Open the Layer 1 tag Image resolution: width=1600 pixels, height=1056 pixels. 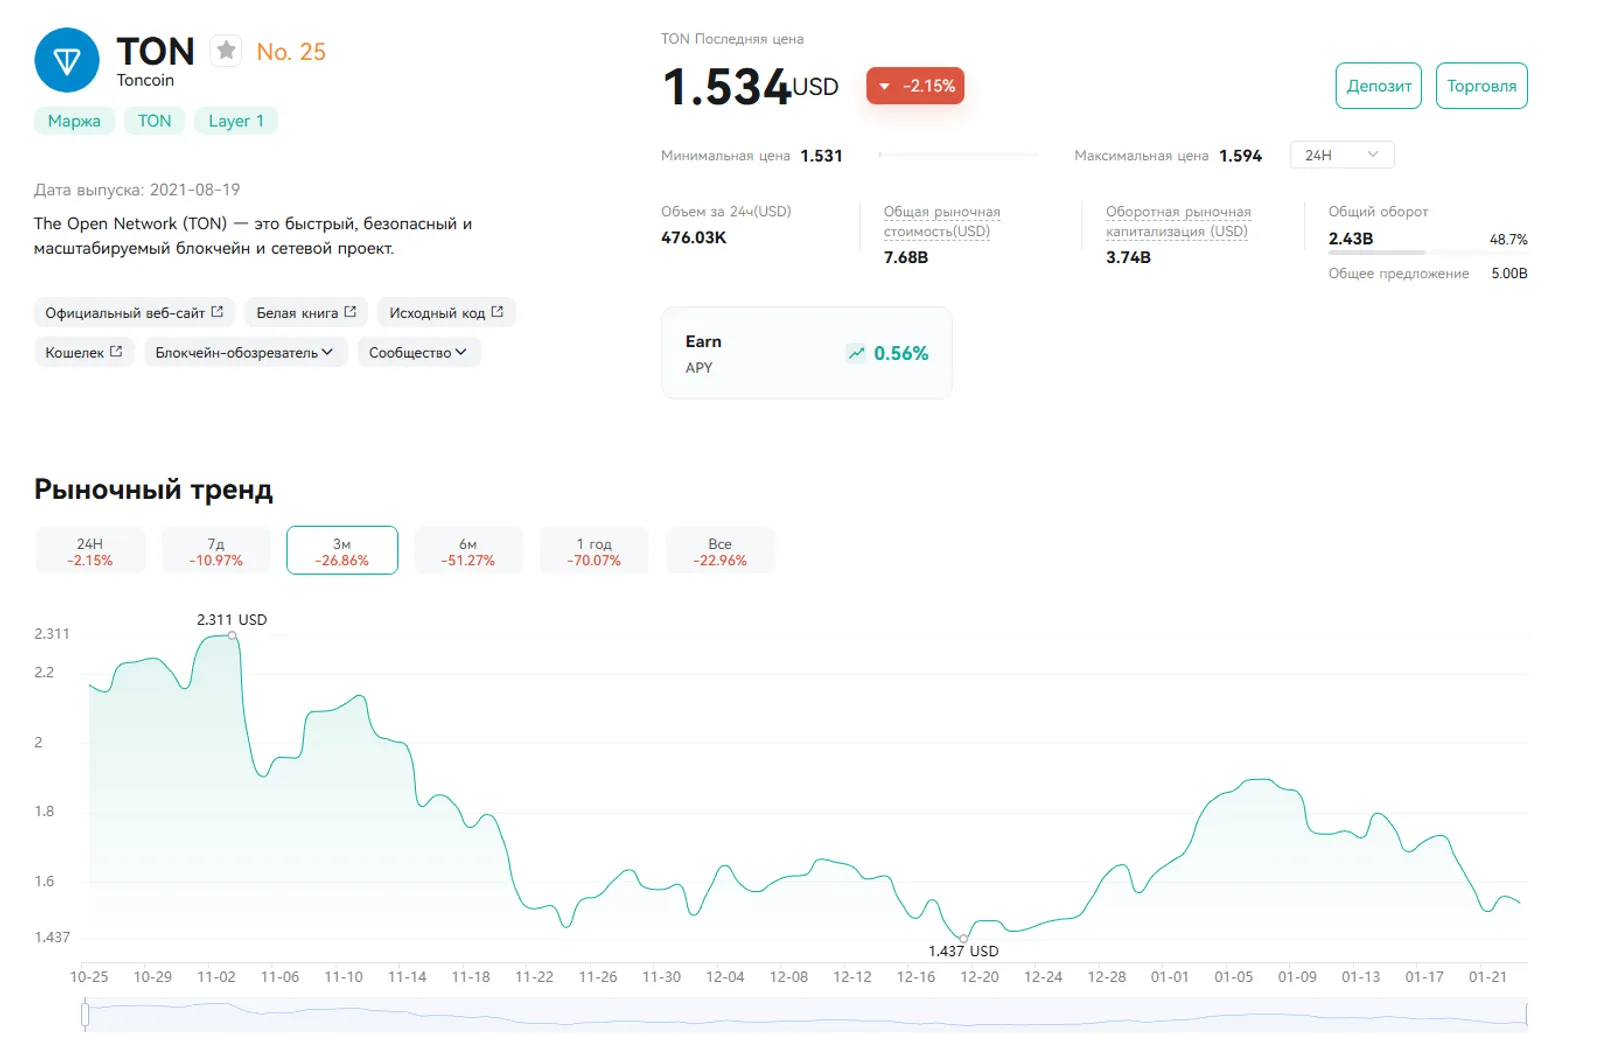pos(236,121)
